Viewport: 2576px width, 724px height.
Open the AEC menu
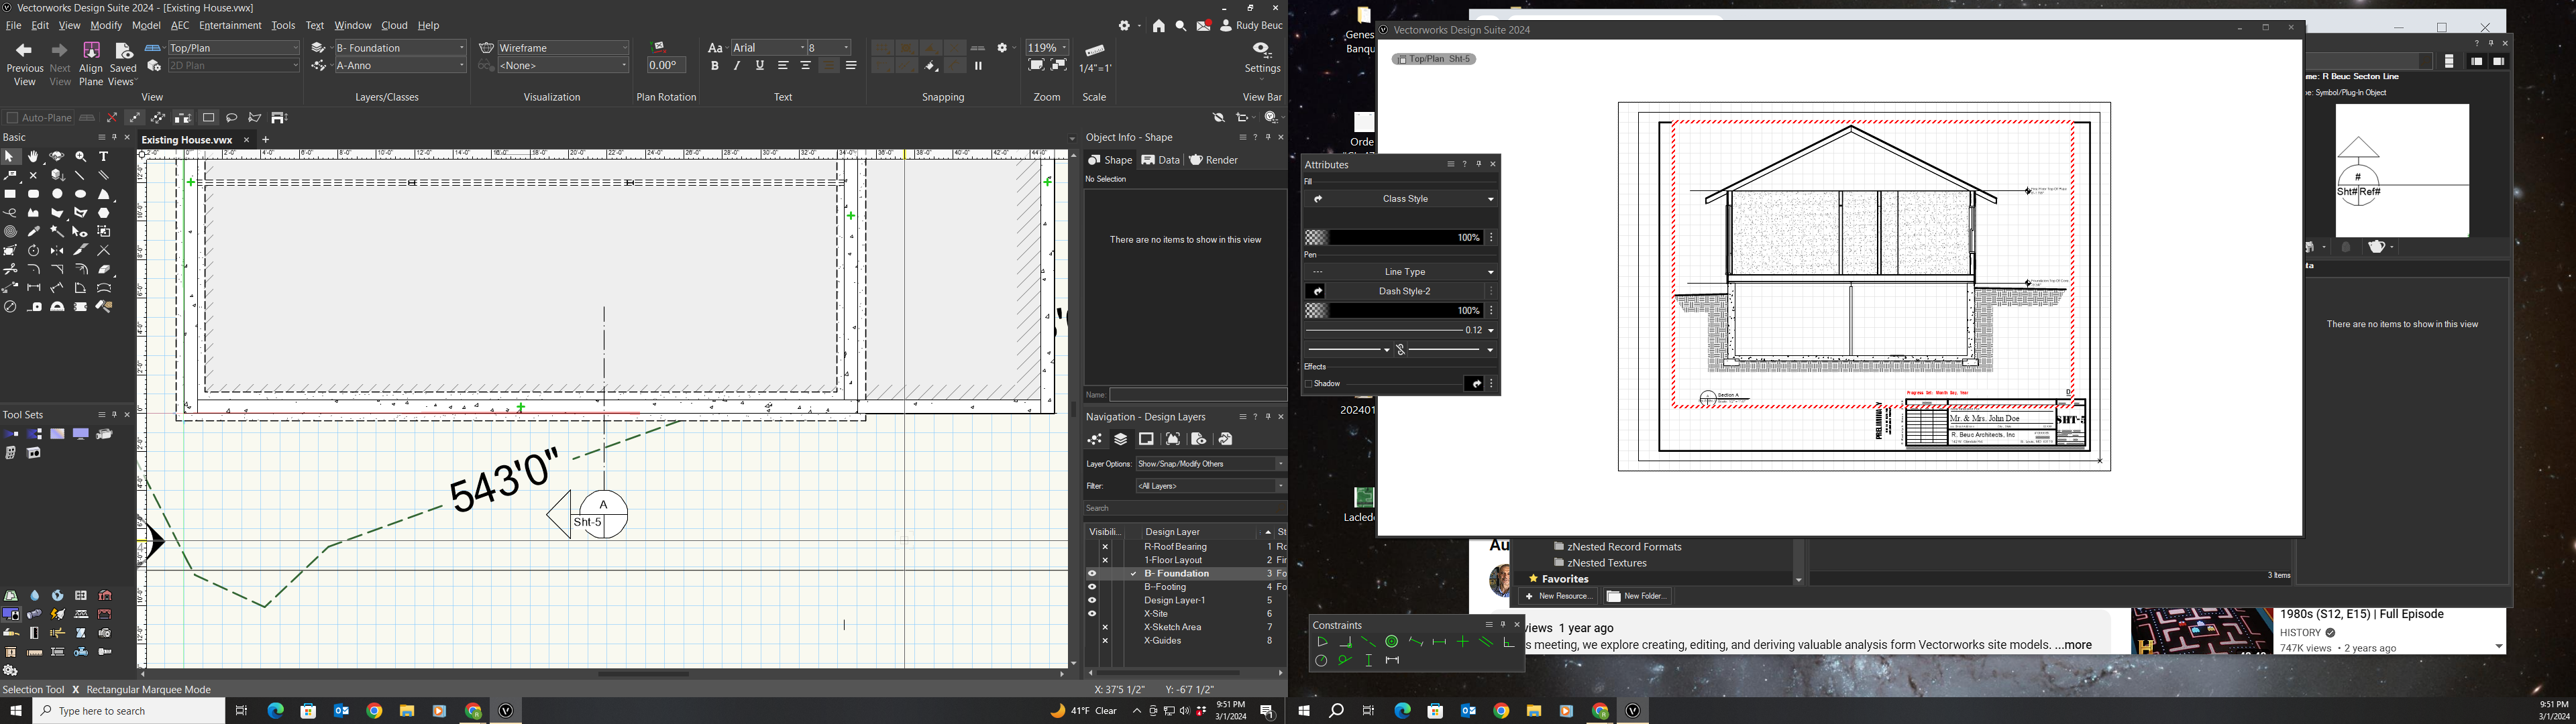(179, 25)
